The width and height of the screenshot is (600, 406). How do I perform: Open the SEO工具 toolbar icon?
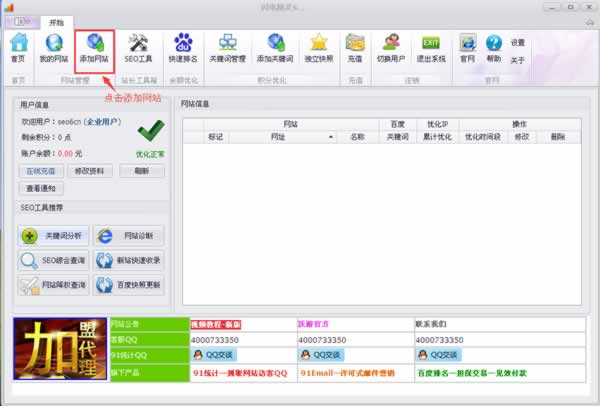click(137, 47)
